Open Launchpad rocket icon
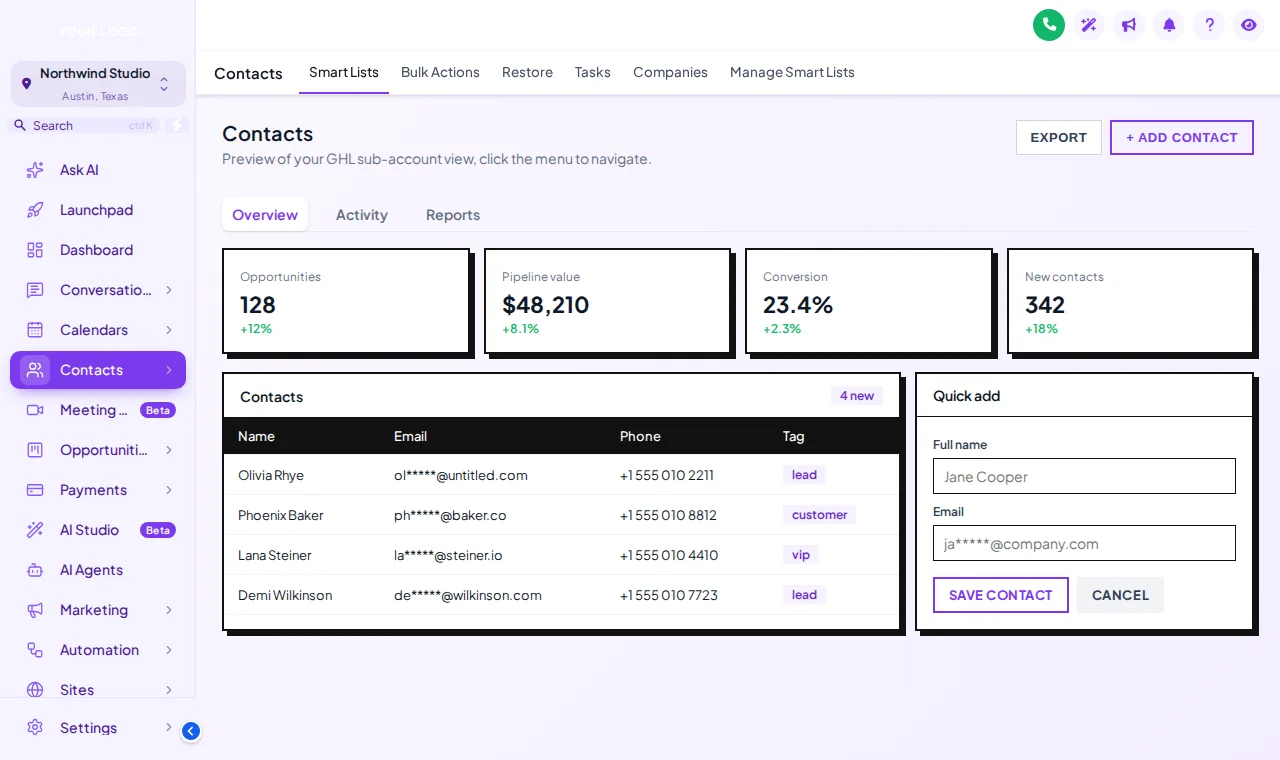Screen dimensions: 1280x760 coord(35,210)
